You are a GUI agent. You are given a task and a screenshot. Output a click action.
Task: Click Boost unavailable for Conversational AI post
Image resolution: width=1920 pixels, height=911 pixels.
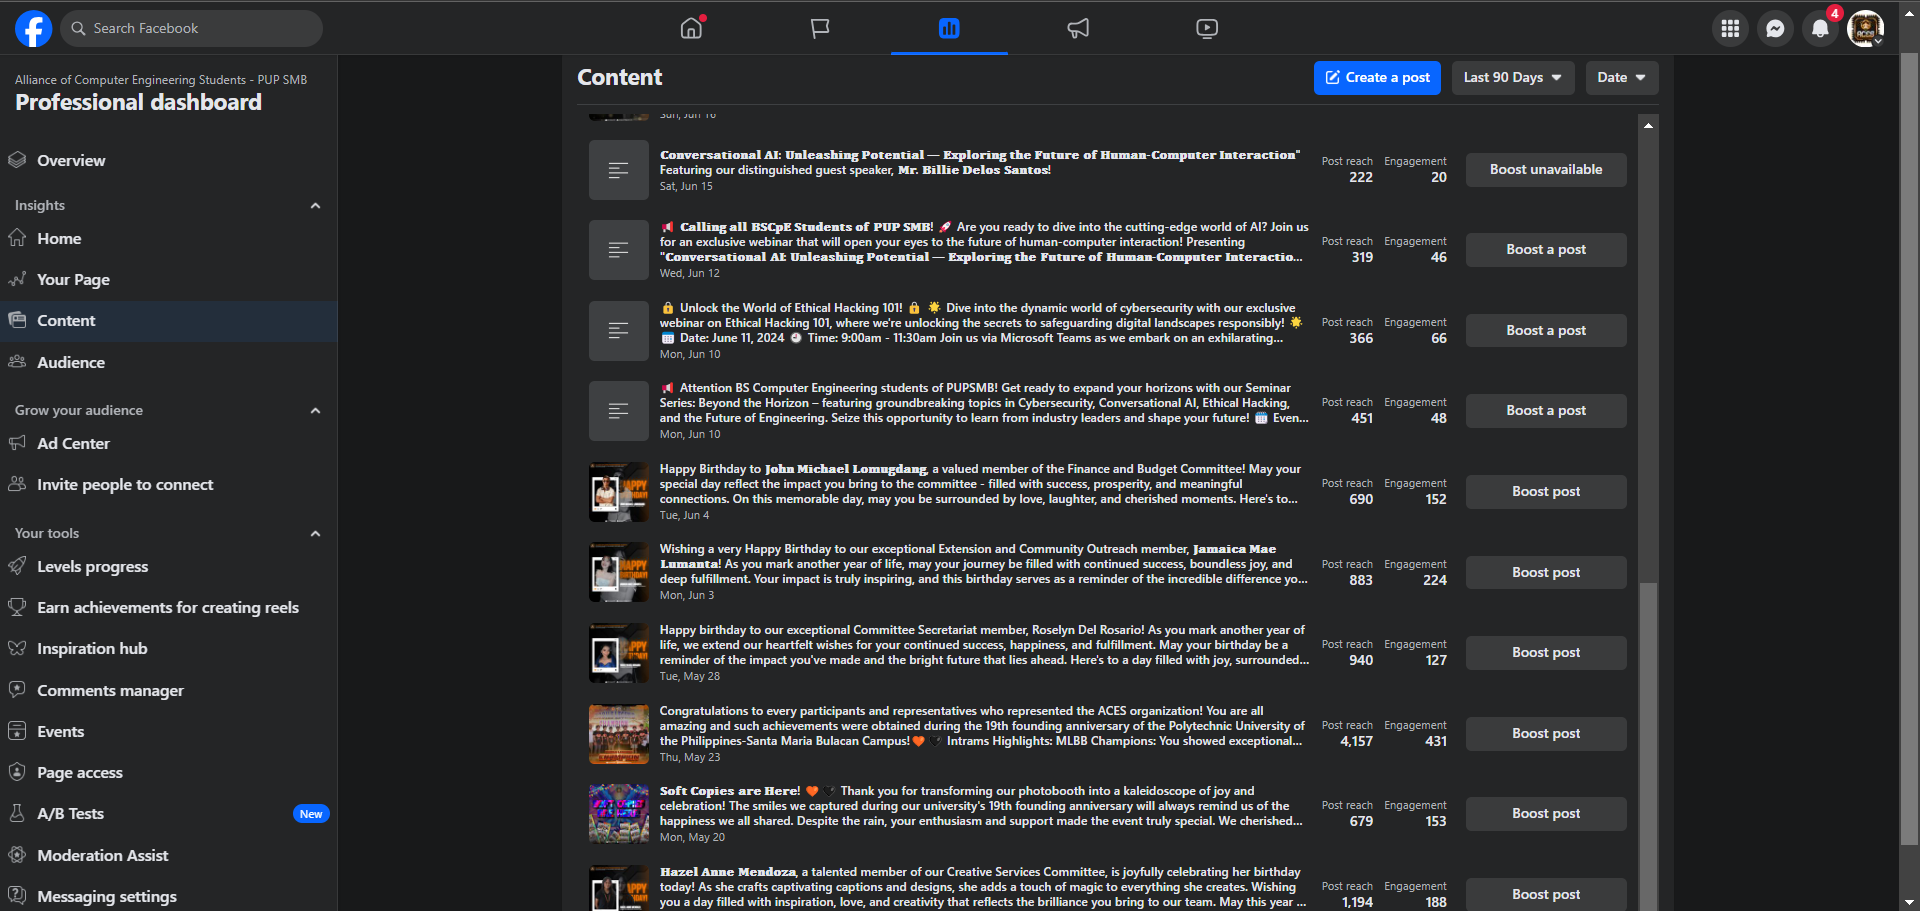(x=1546, y=170)
